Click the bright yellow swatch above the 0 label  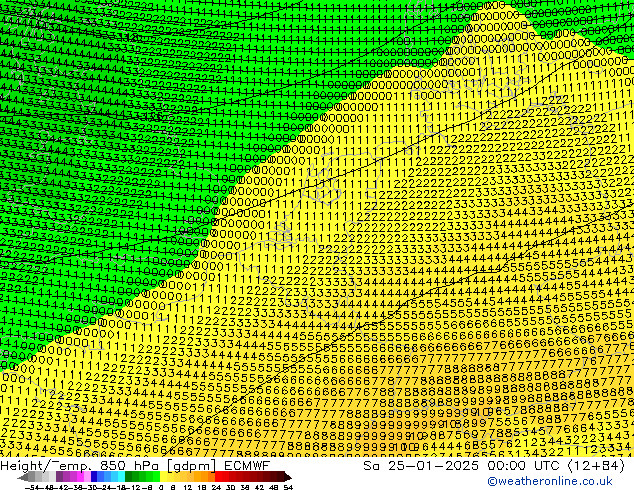pos(163,477)
